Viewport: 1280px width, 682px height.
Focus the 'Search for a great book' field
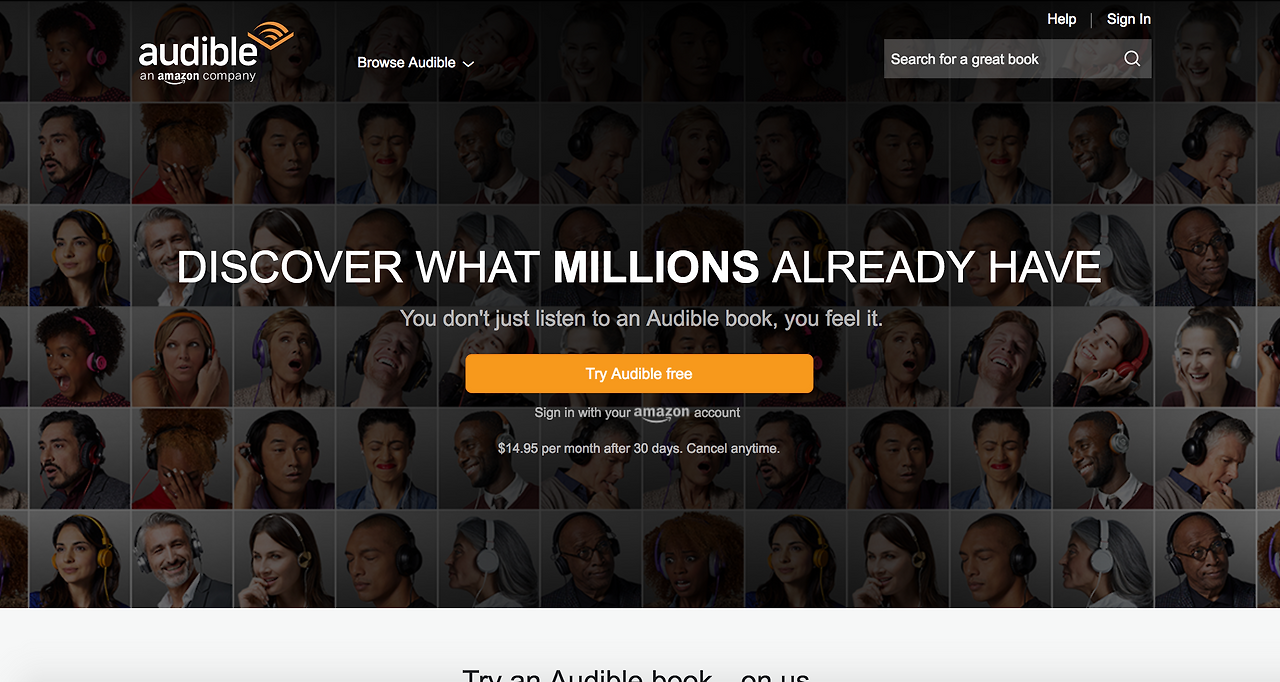click(1017, 59)
